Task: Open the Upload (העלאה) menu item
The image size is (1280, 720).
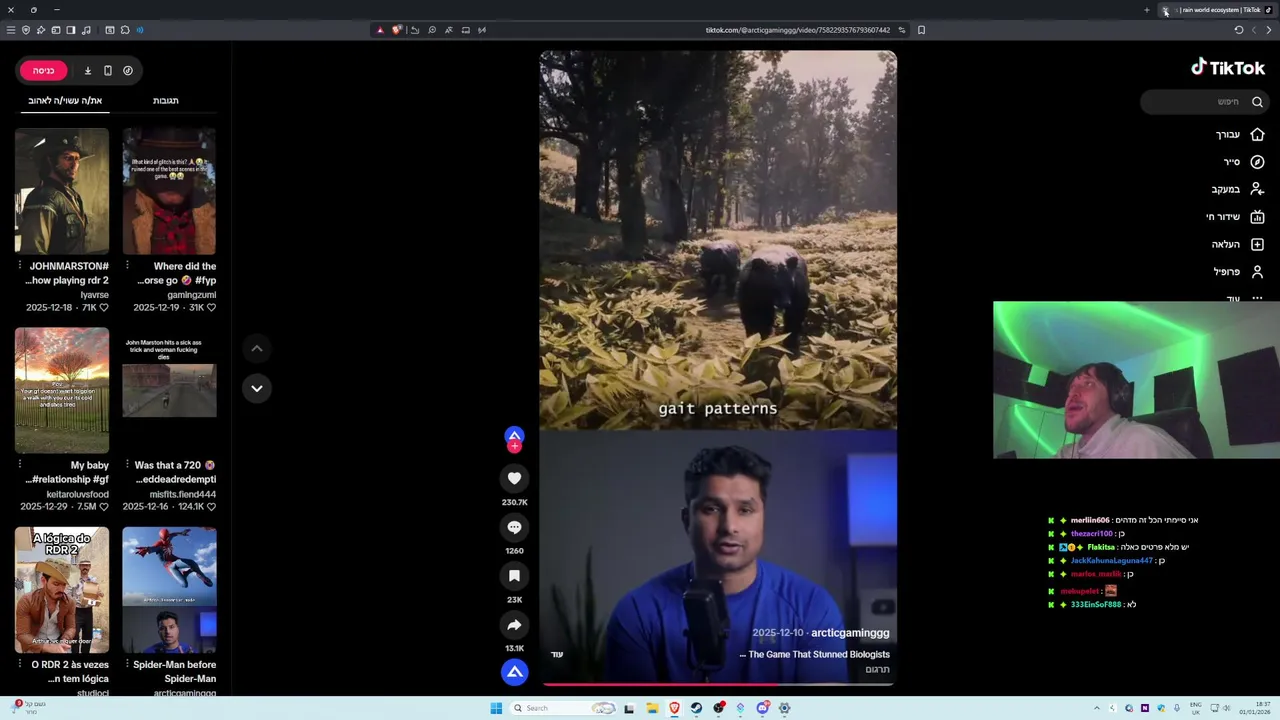Action: coord(1238,244)
